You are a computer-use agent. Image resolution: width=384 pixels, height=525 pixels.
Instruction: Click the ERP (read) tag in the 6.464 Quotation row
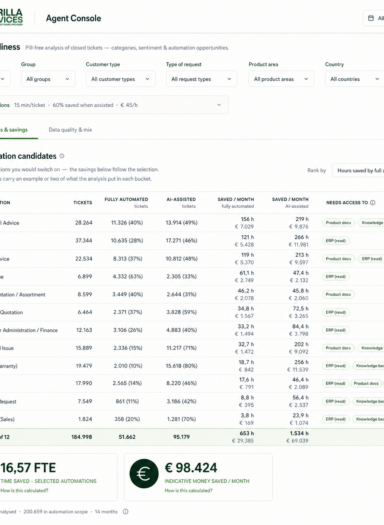tap(336, 312)
